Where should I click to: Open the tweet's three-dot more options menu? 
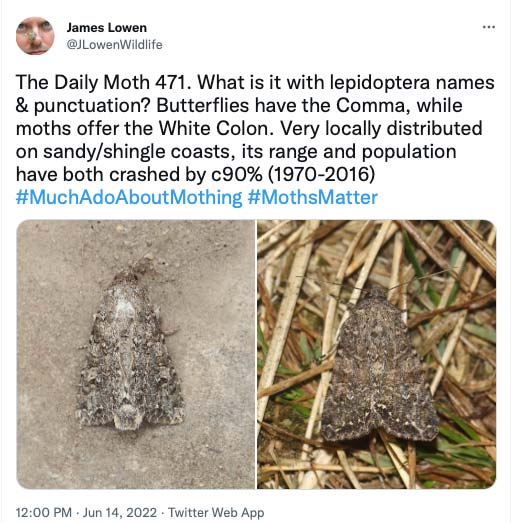pyautogui.click(x=489, y=27)
